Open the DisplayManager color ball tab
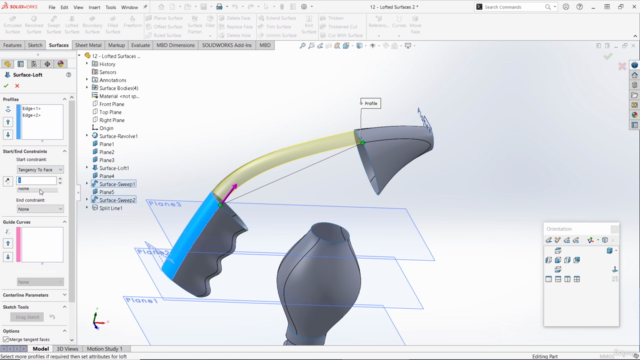The height and width of the screenshot is (360, 640). pyautogui.click(x=60, y=64)
